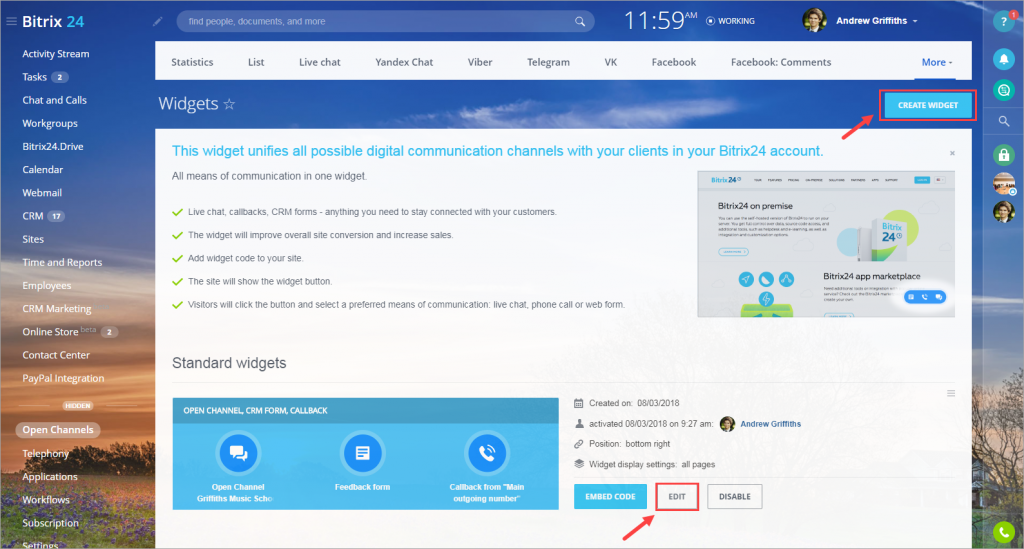The image size is (1024, 549).
Task: Expand the More tab dropdown
Action: click(x=936, y=62)
